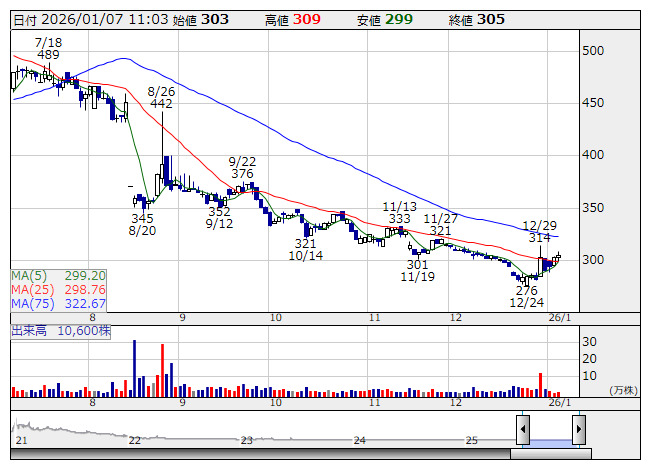Screen dimensions: 653x470
Task: Click the 400 price axis label
Action: (x=593, y=155)
